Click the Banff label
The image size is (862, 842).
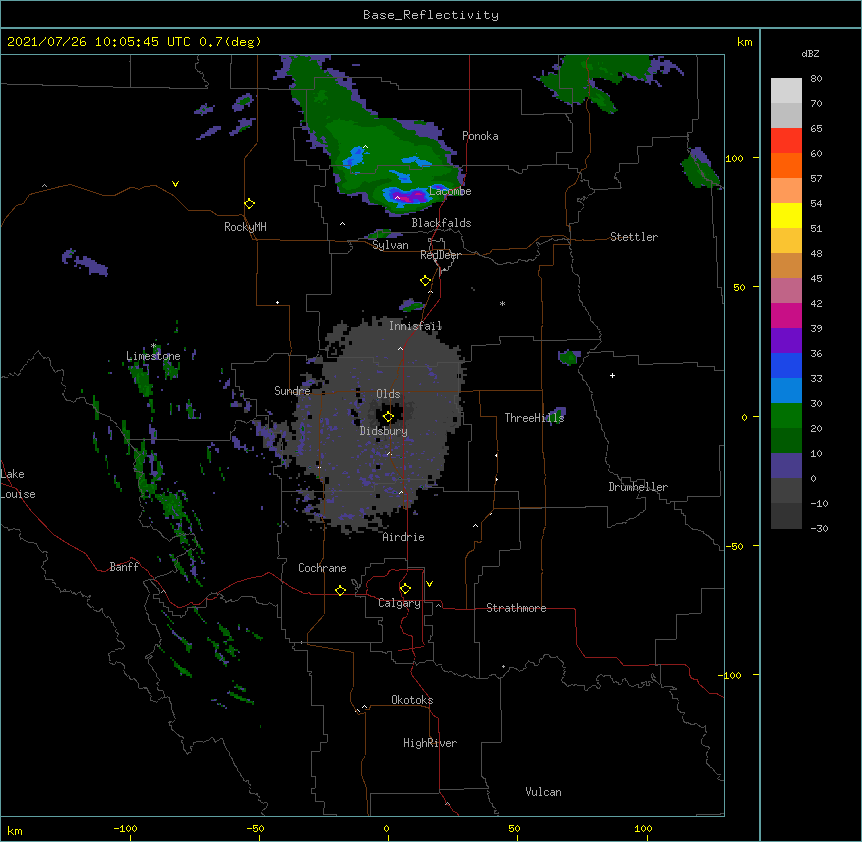coord(124,567)
